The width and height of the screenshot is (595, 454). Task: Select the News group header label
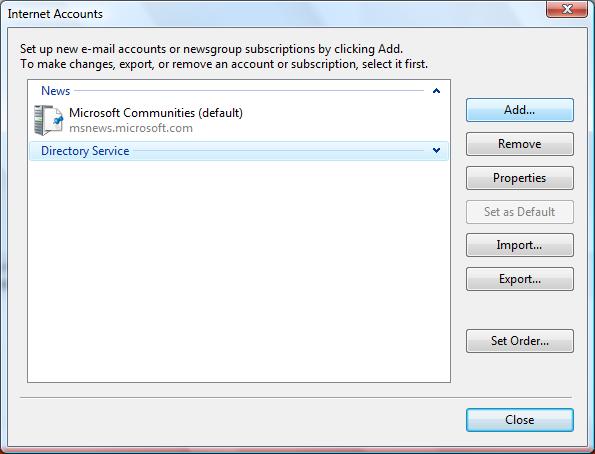(55, 91)
